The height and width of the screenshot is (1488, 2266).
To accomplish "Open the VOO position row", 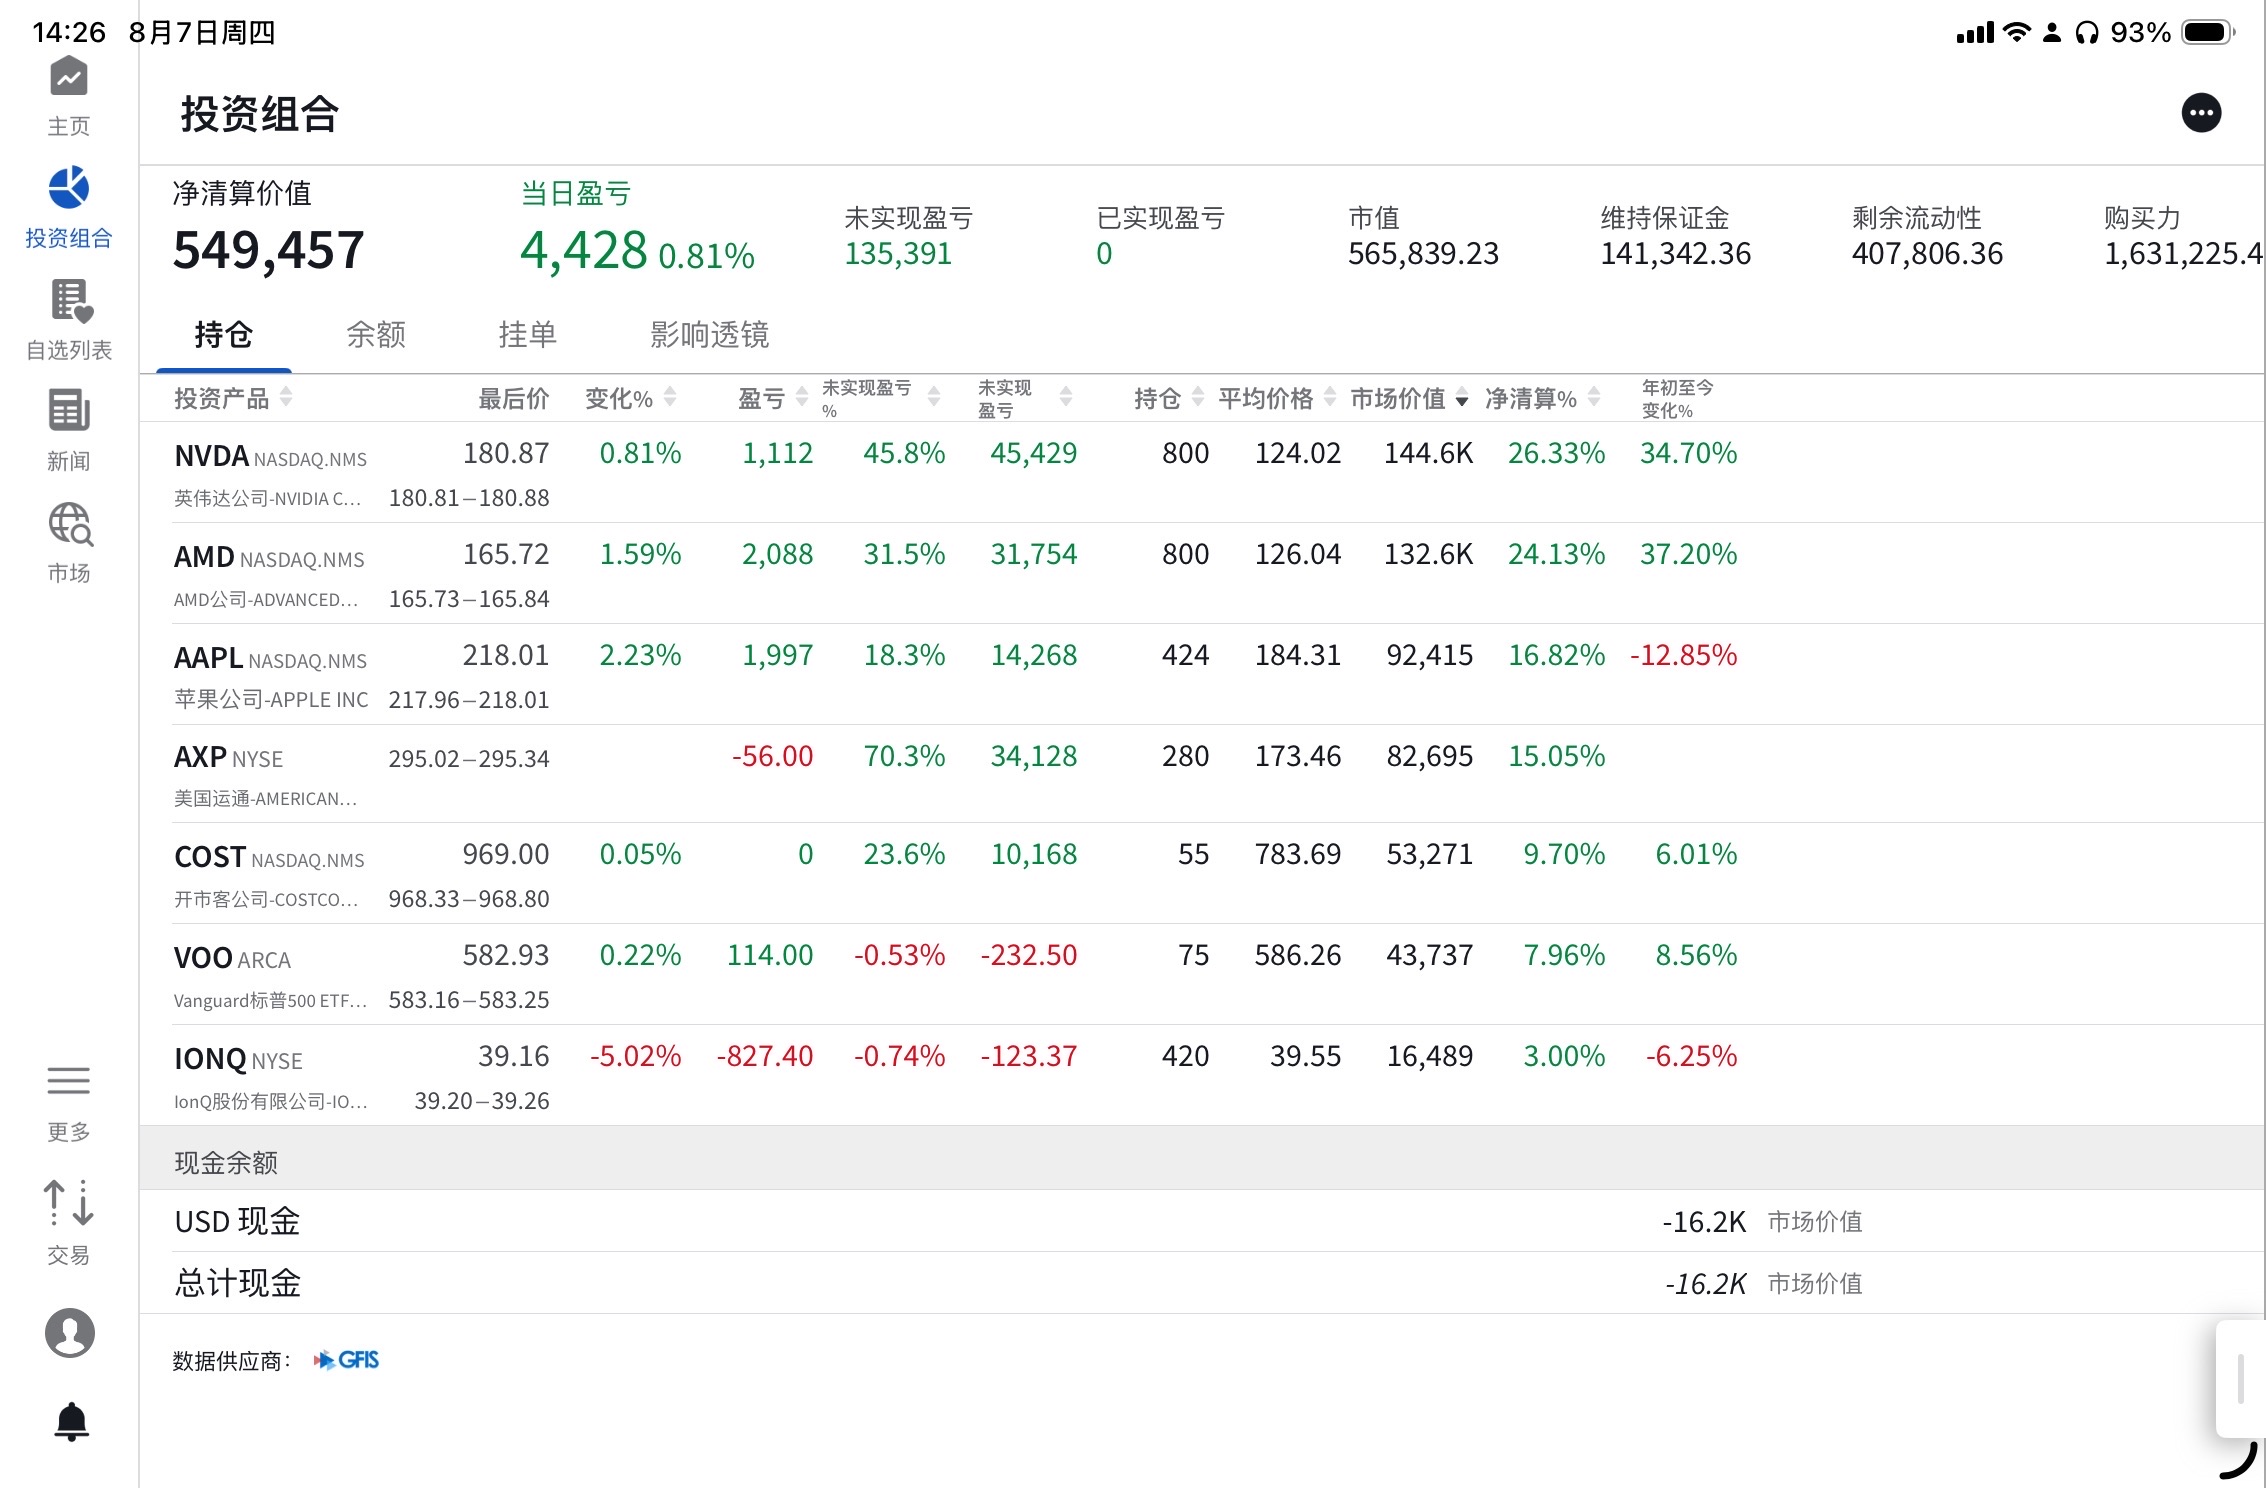I will click(1202, 974).
